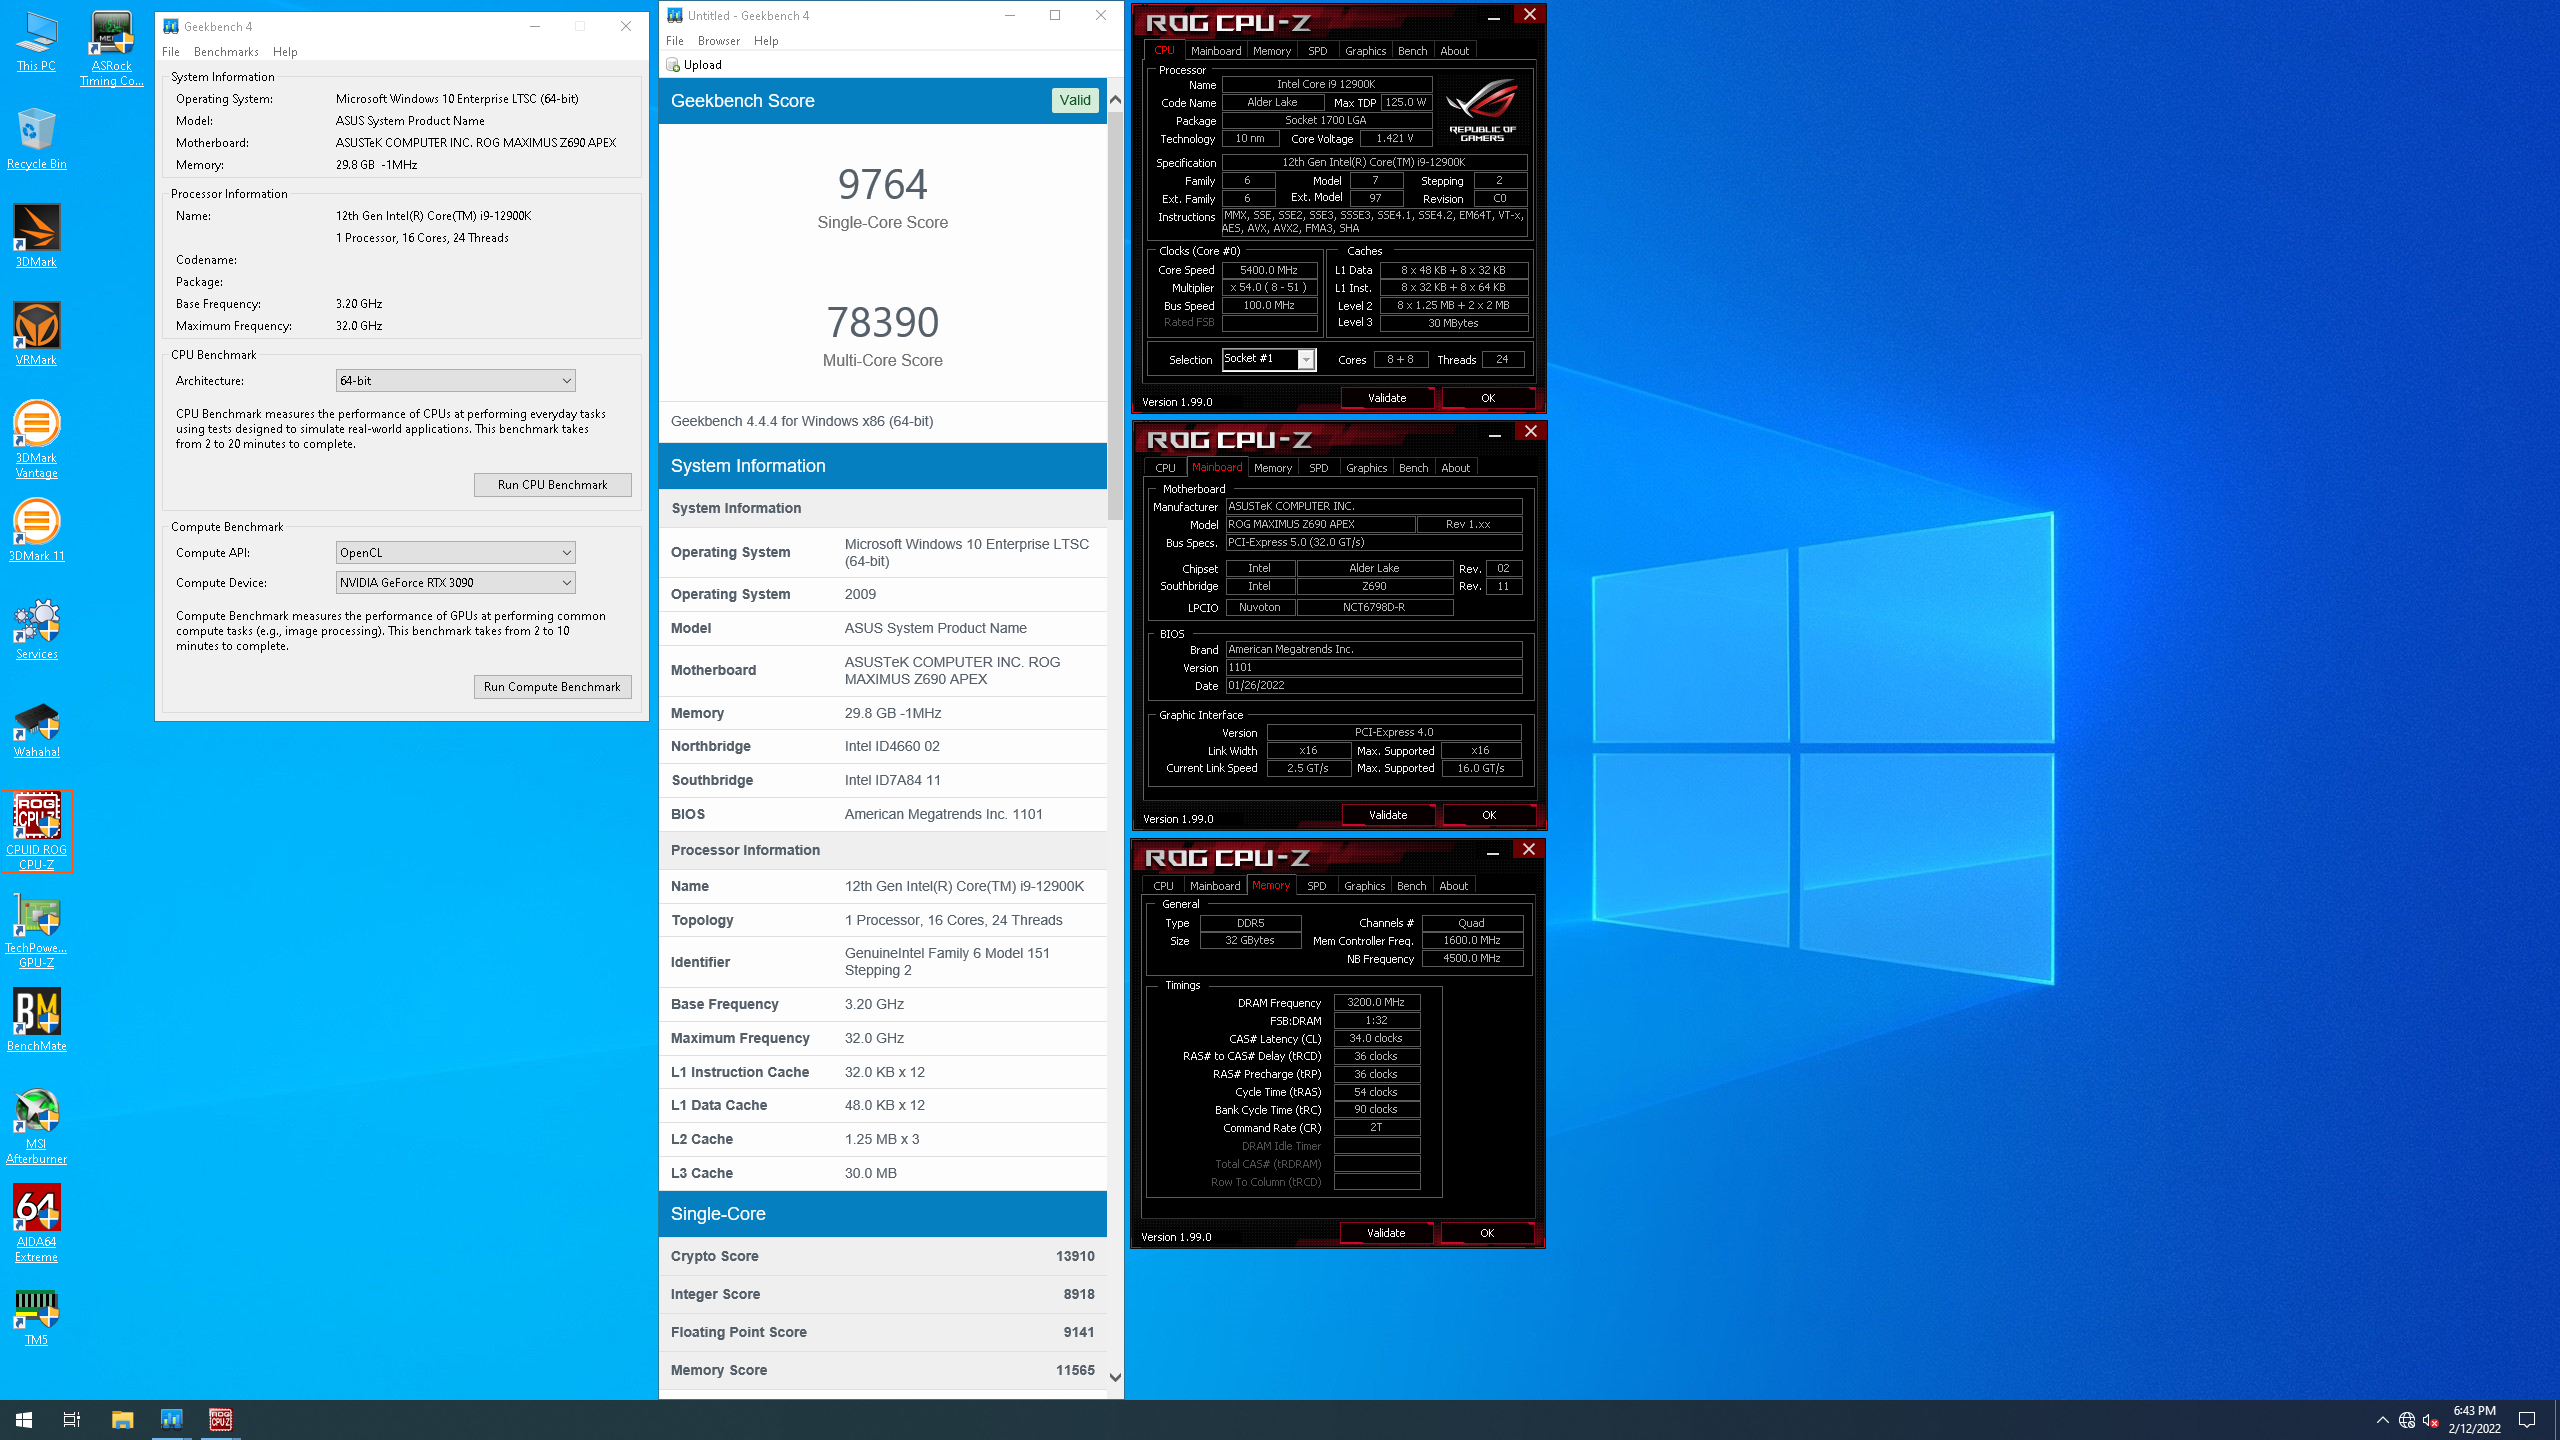Image resolution: width=2560 pixels, height=1440 pixels.
Task: Open network icon in system tray
Action: [2407, 1420]
